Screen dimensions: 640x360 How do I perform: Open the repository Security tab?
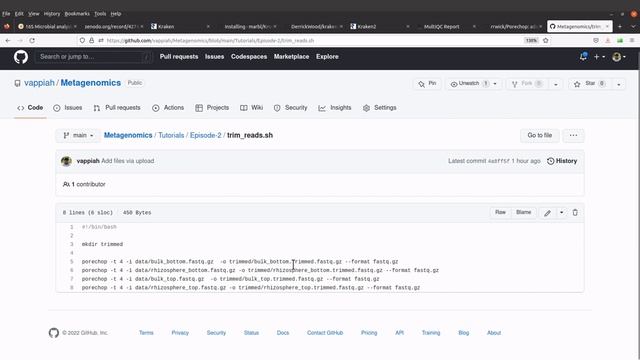pyautogui.click(x=290, y=108)
